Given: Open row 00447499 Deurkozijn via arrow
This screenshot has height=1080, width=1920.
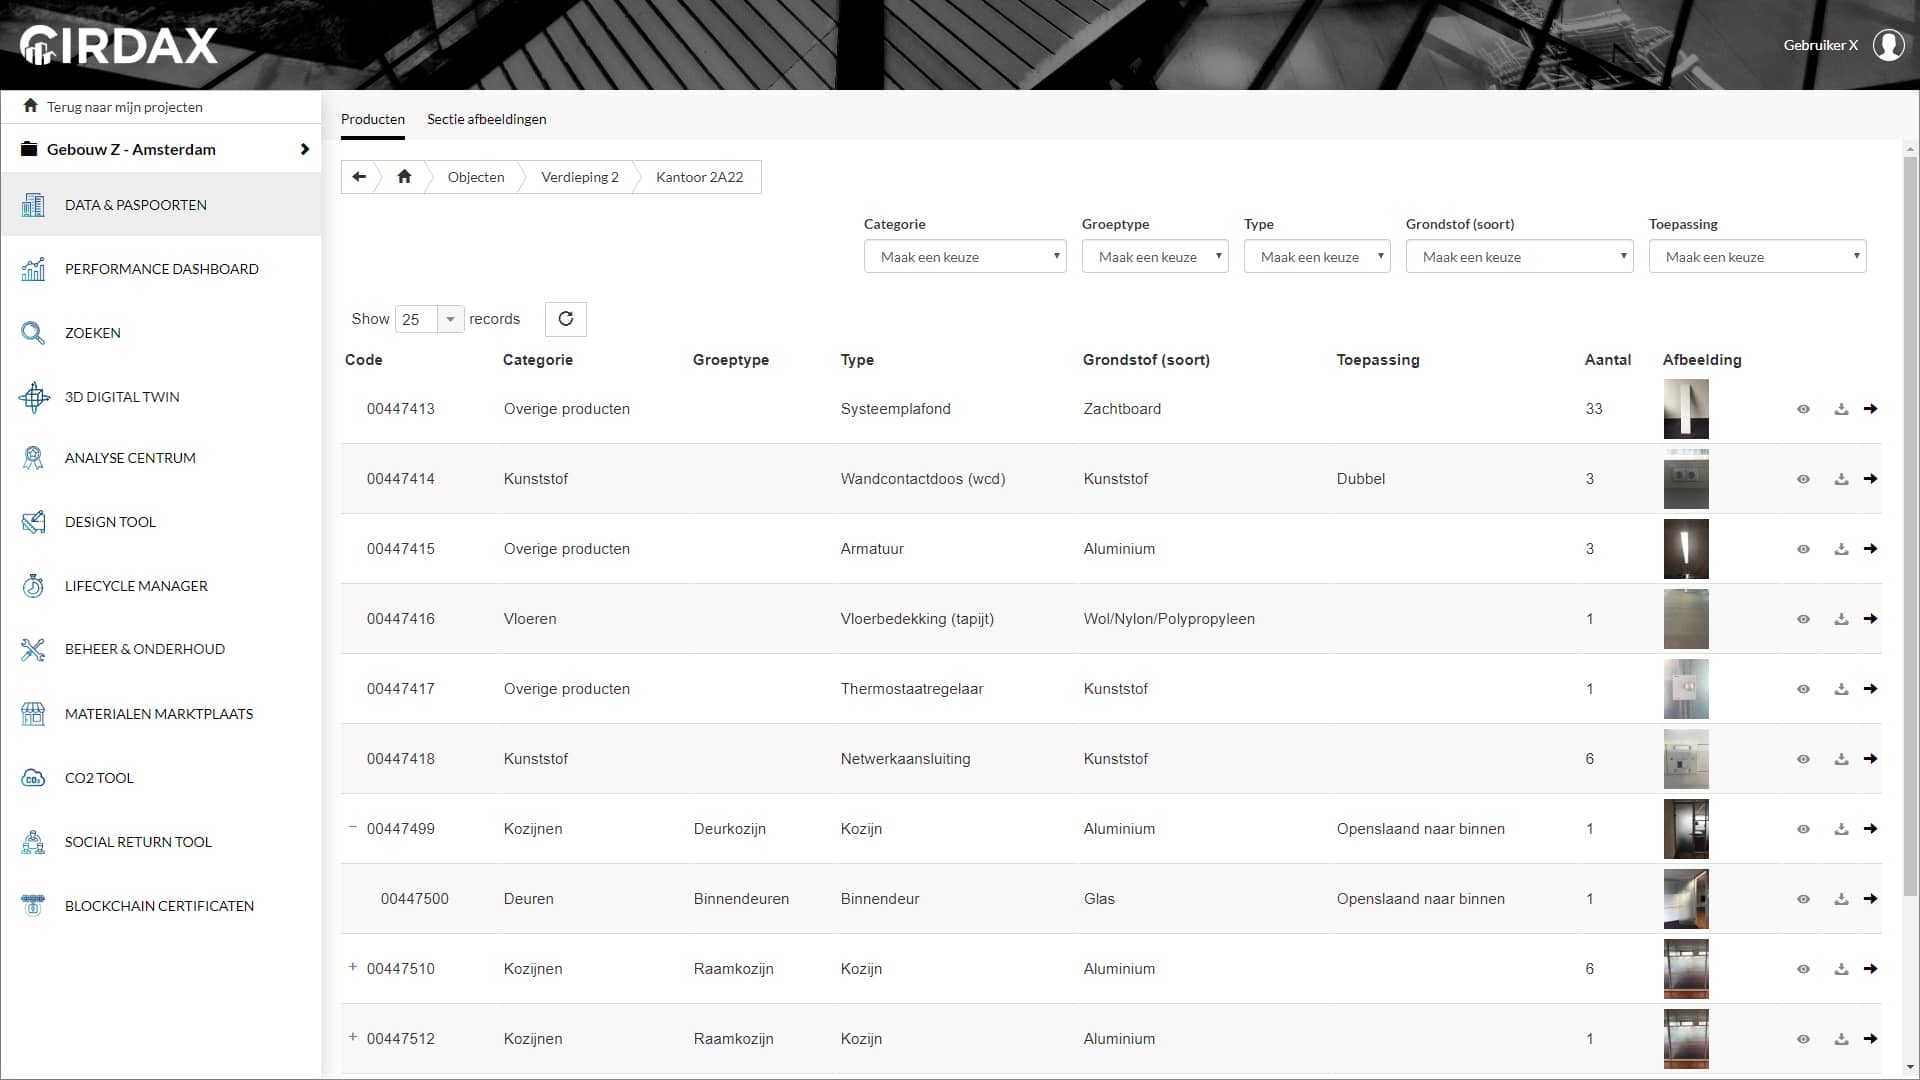Looking at the screenshot, I should click(x=1871, y=829).
